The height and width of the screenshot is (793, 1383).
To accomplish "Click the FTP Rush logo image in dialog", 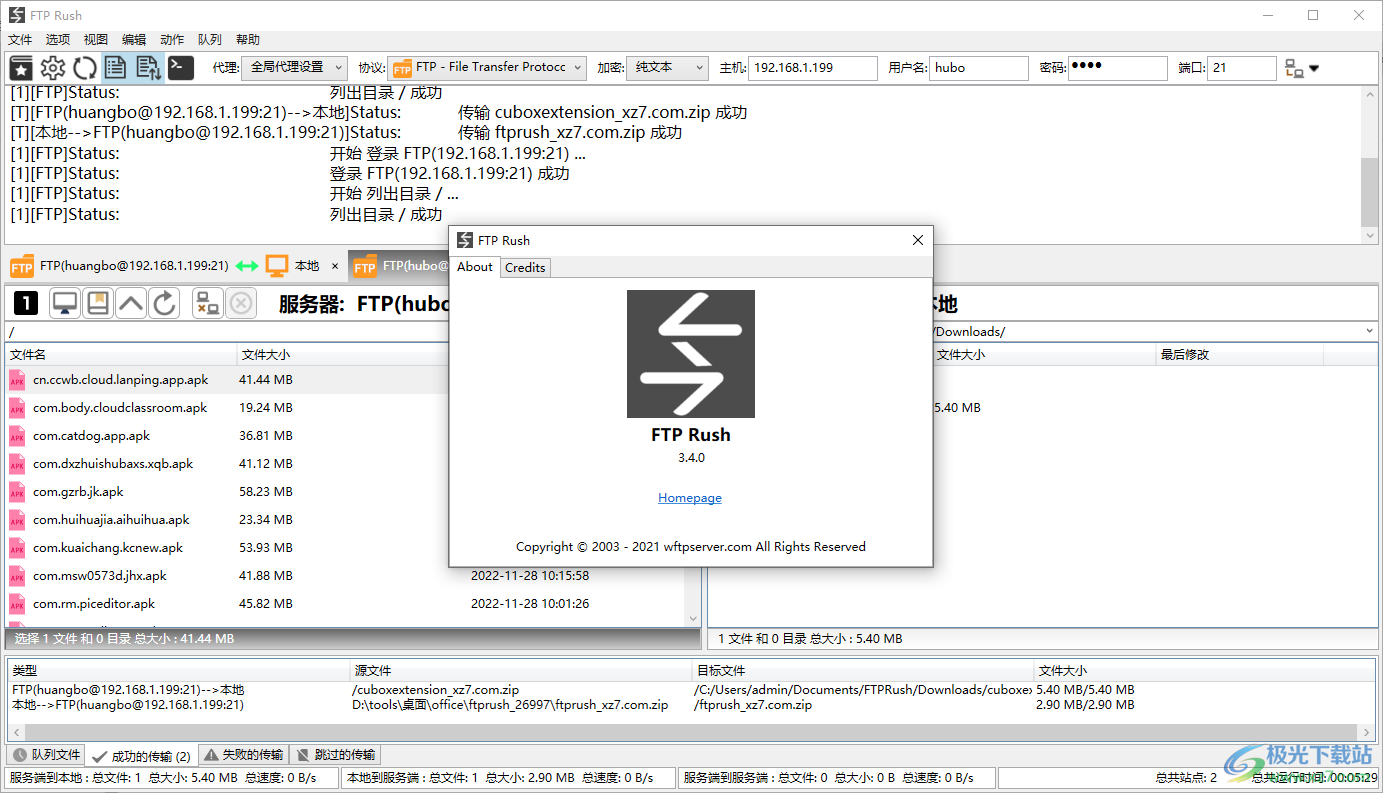I will pos(691,354).
